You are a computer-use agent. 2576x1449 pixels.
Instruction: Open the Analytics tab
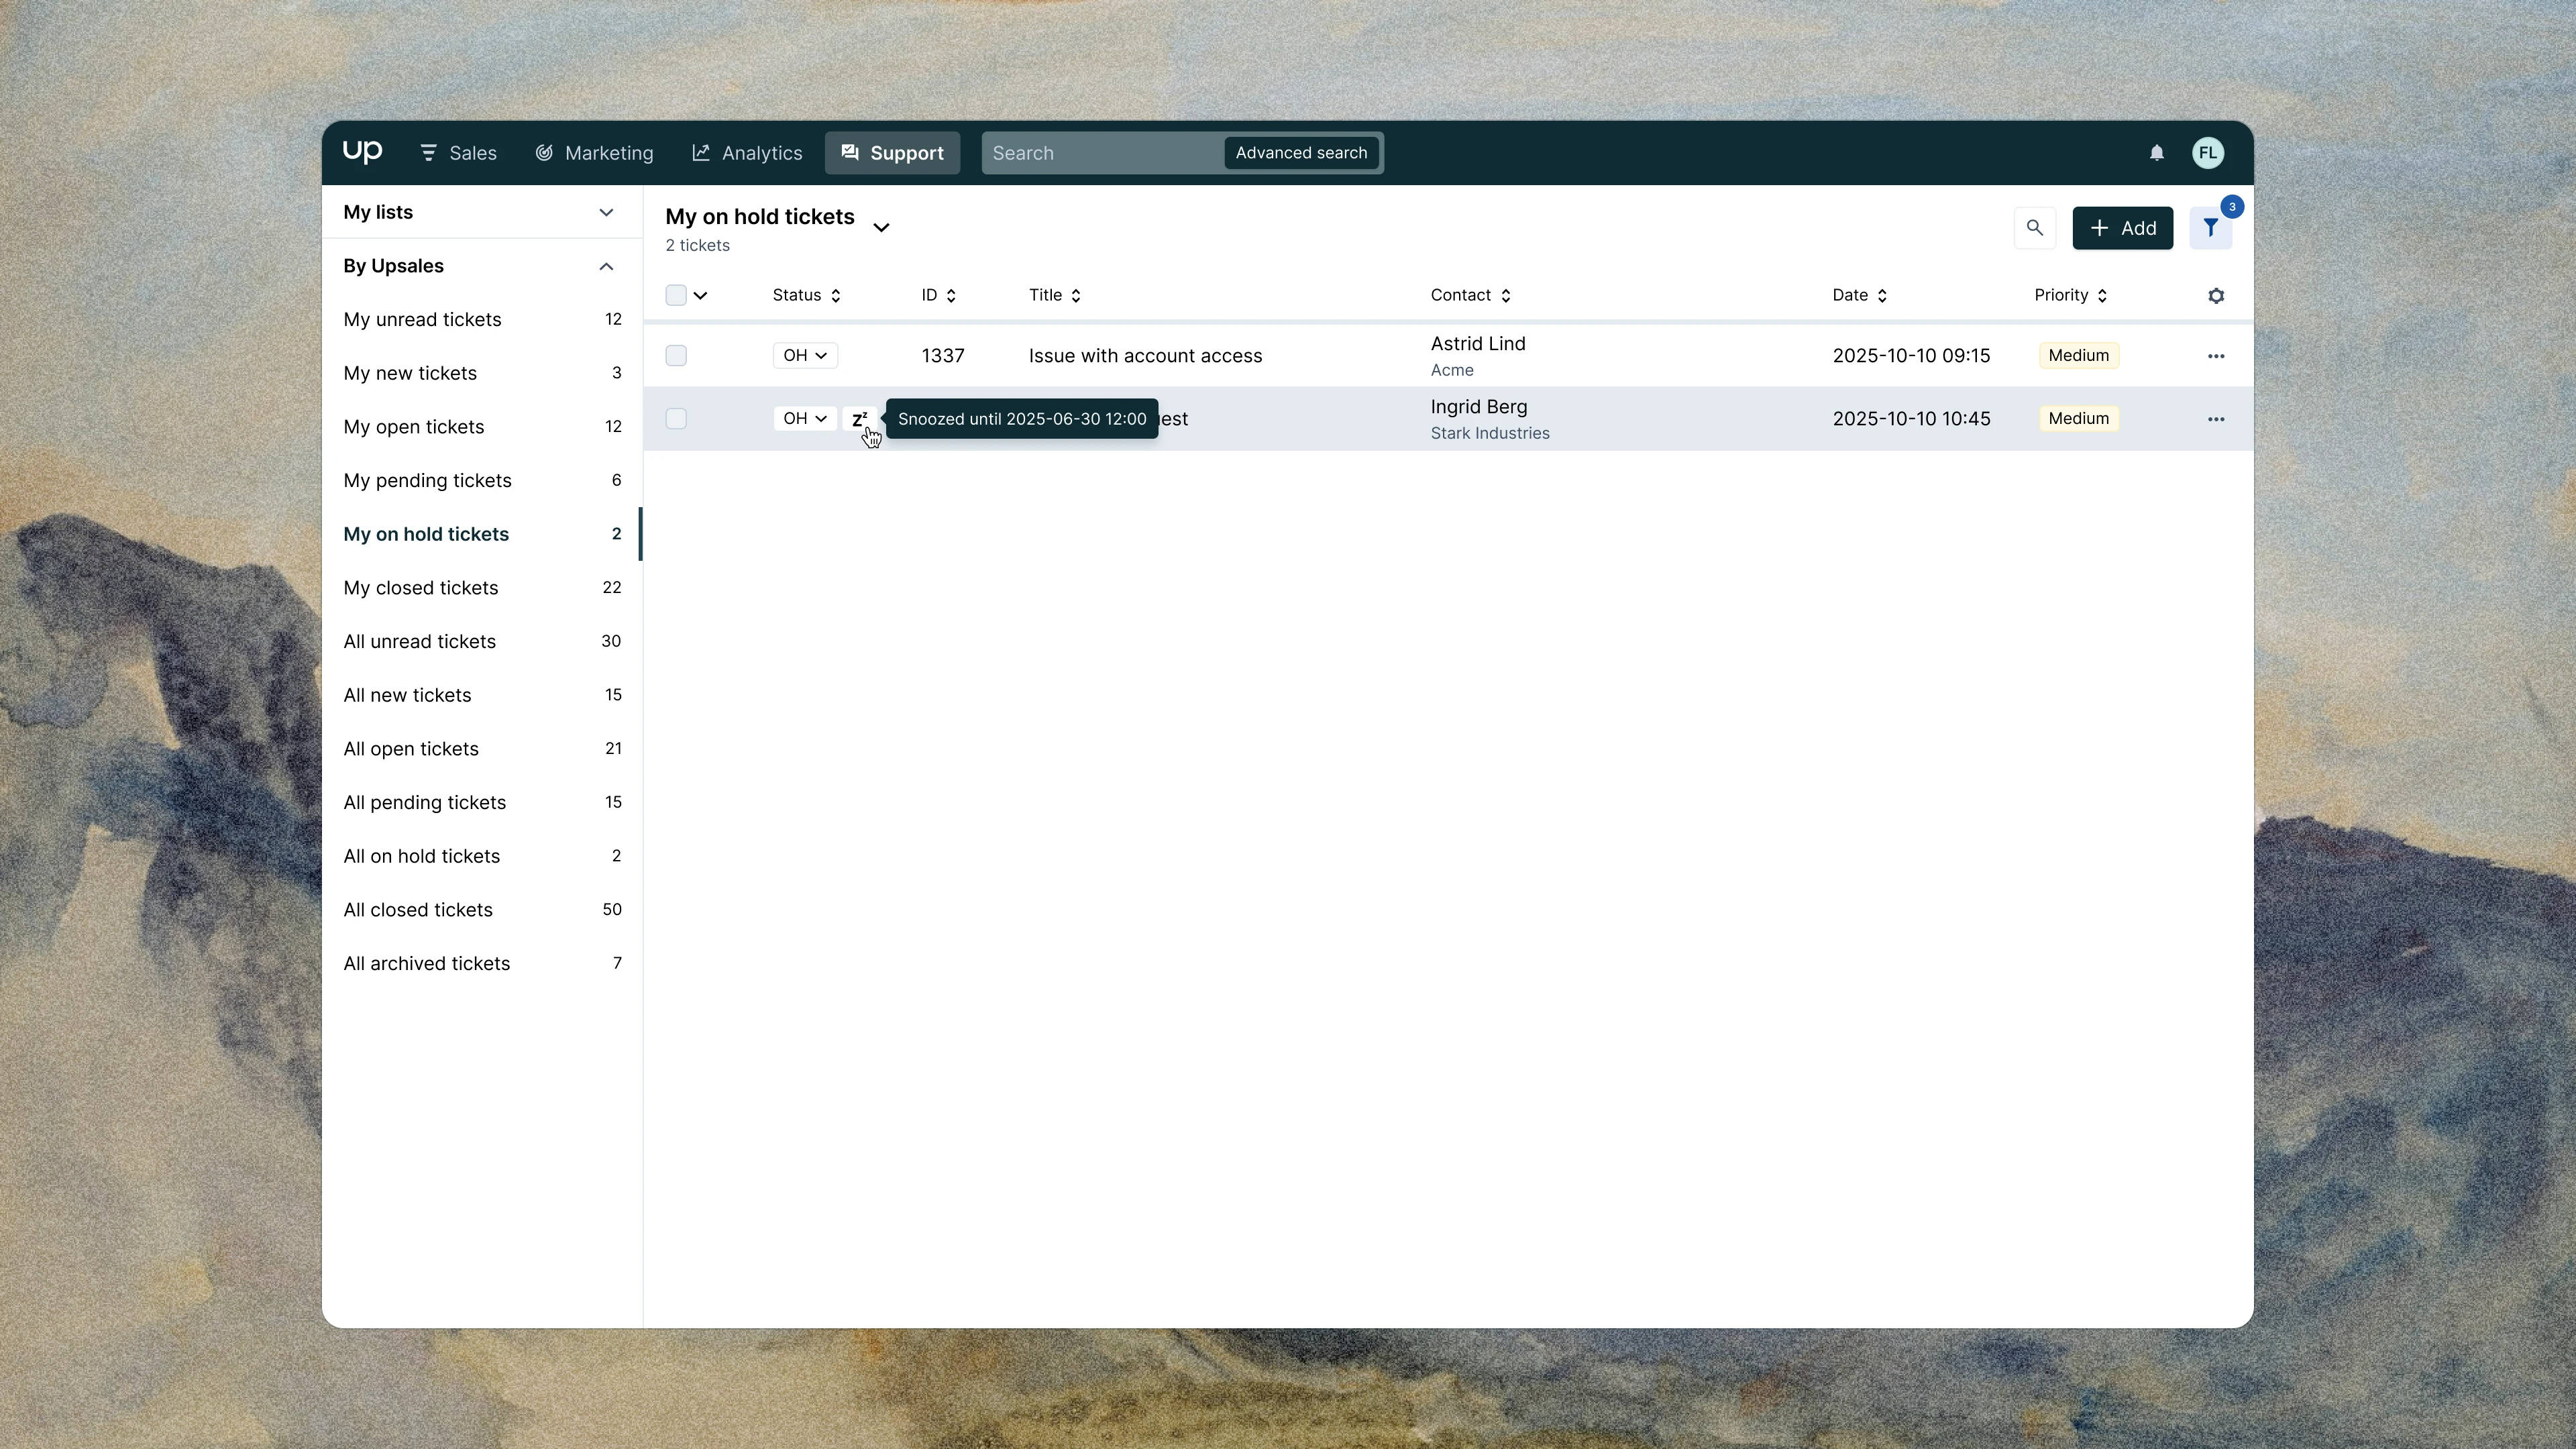click(747, 153)
